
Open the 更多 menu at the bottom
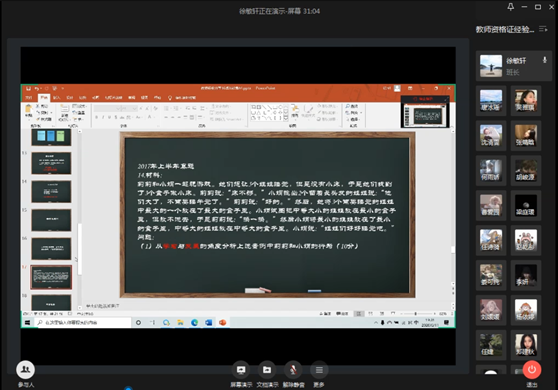click(x=319, y=370)
